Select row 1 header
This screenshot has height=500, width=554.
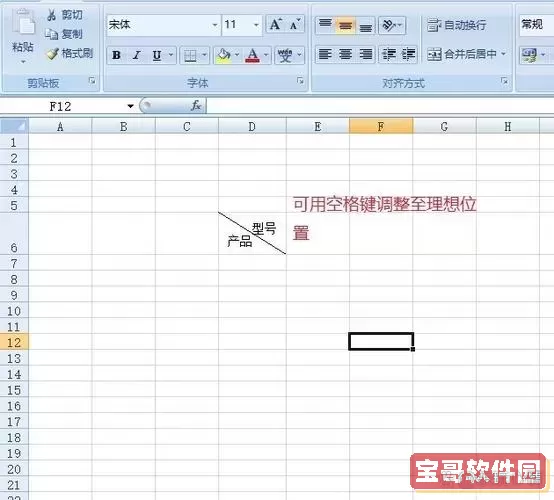point(14,142)
